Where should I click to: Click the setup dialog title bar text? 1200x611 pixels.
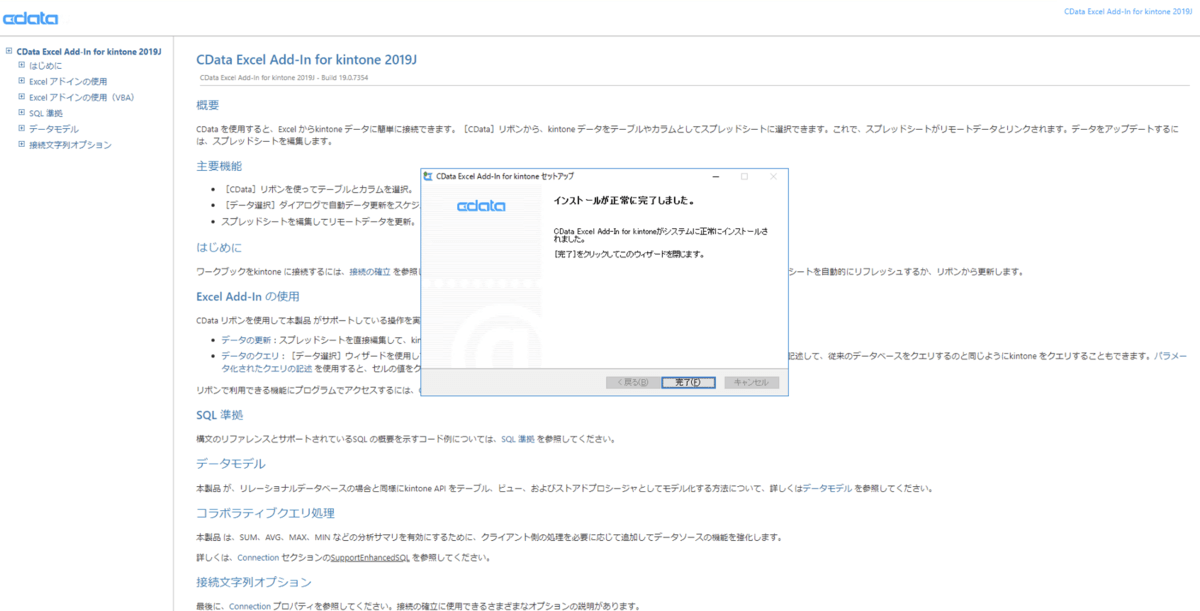505,176
